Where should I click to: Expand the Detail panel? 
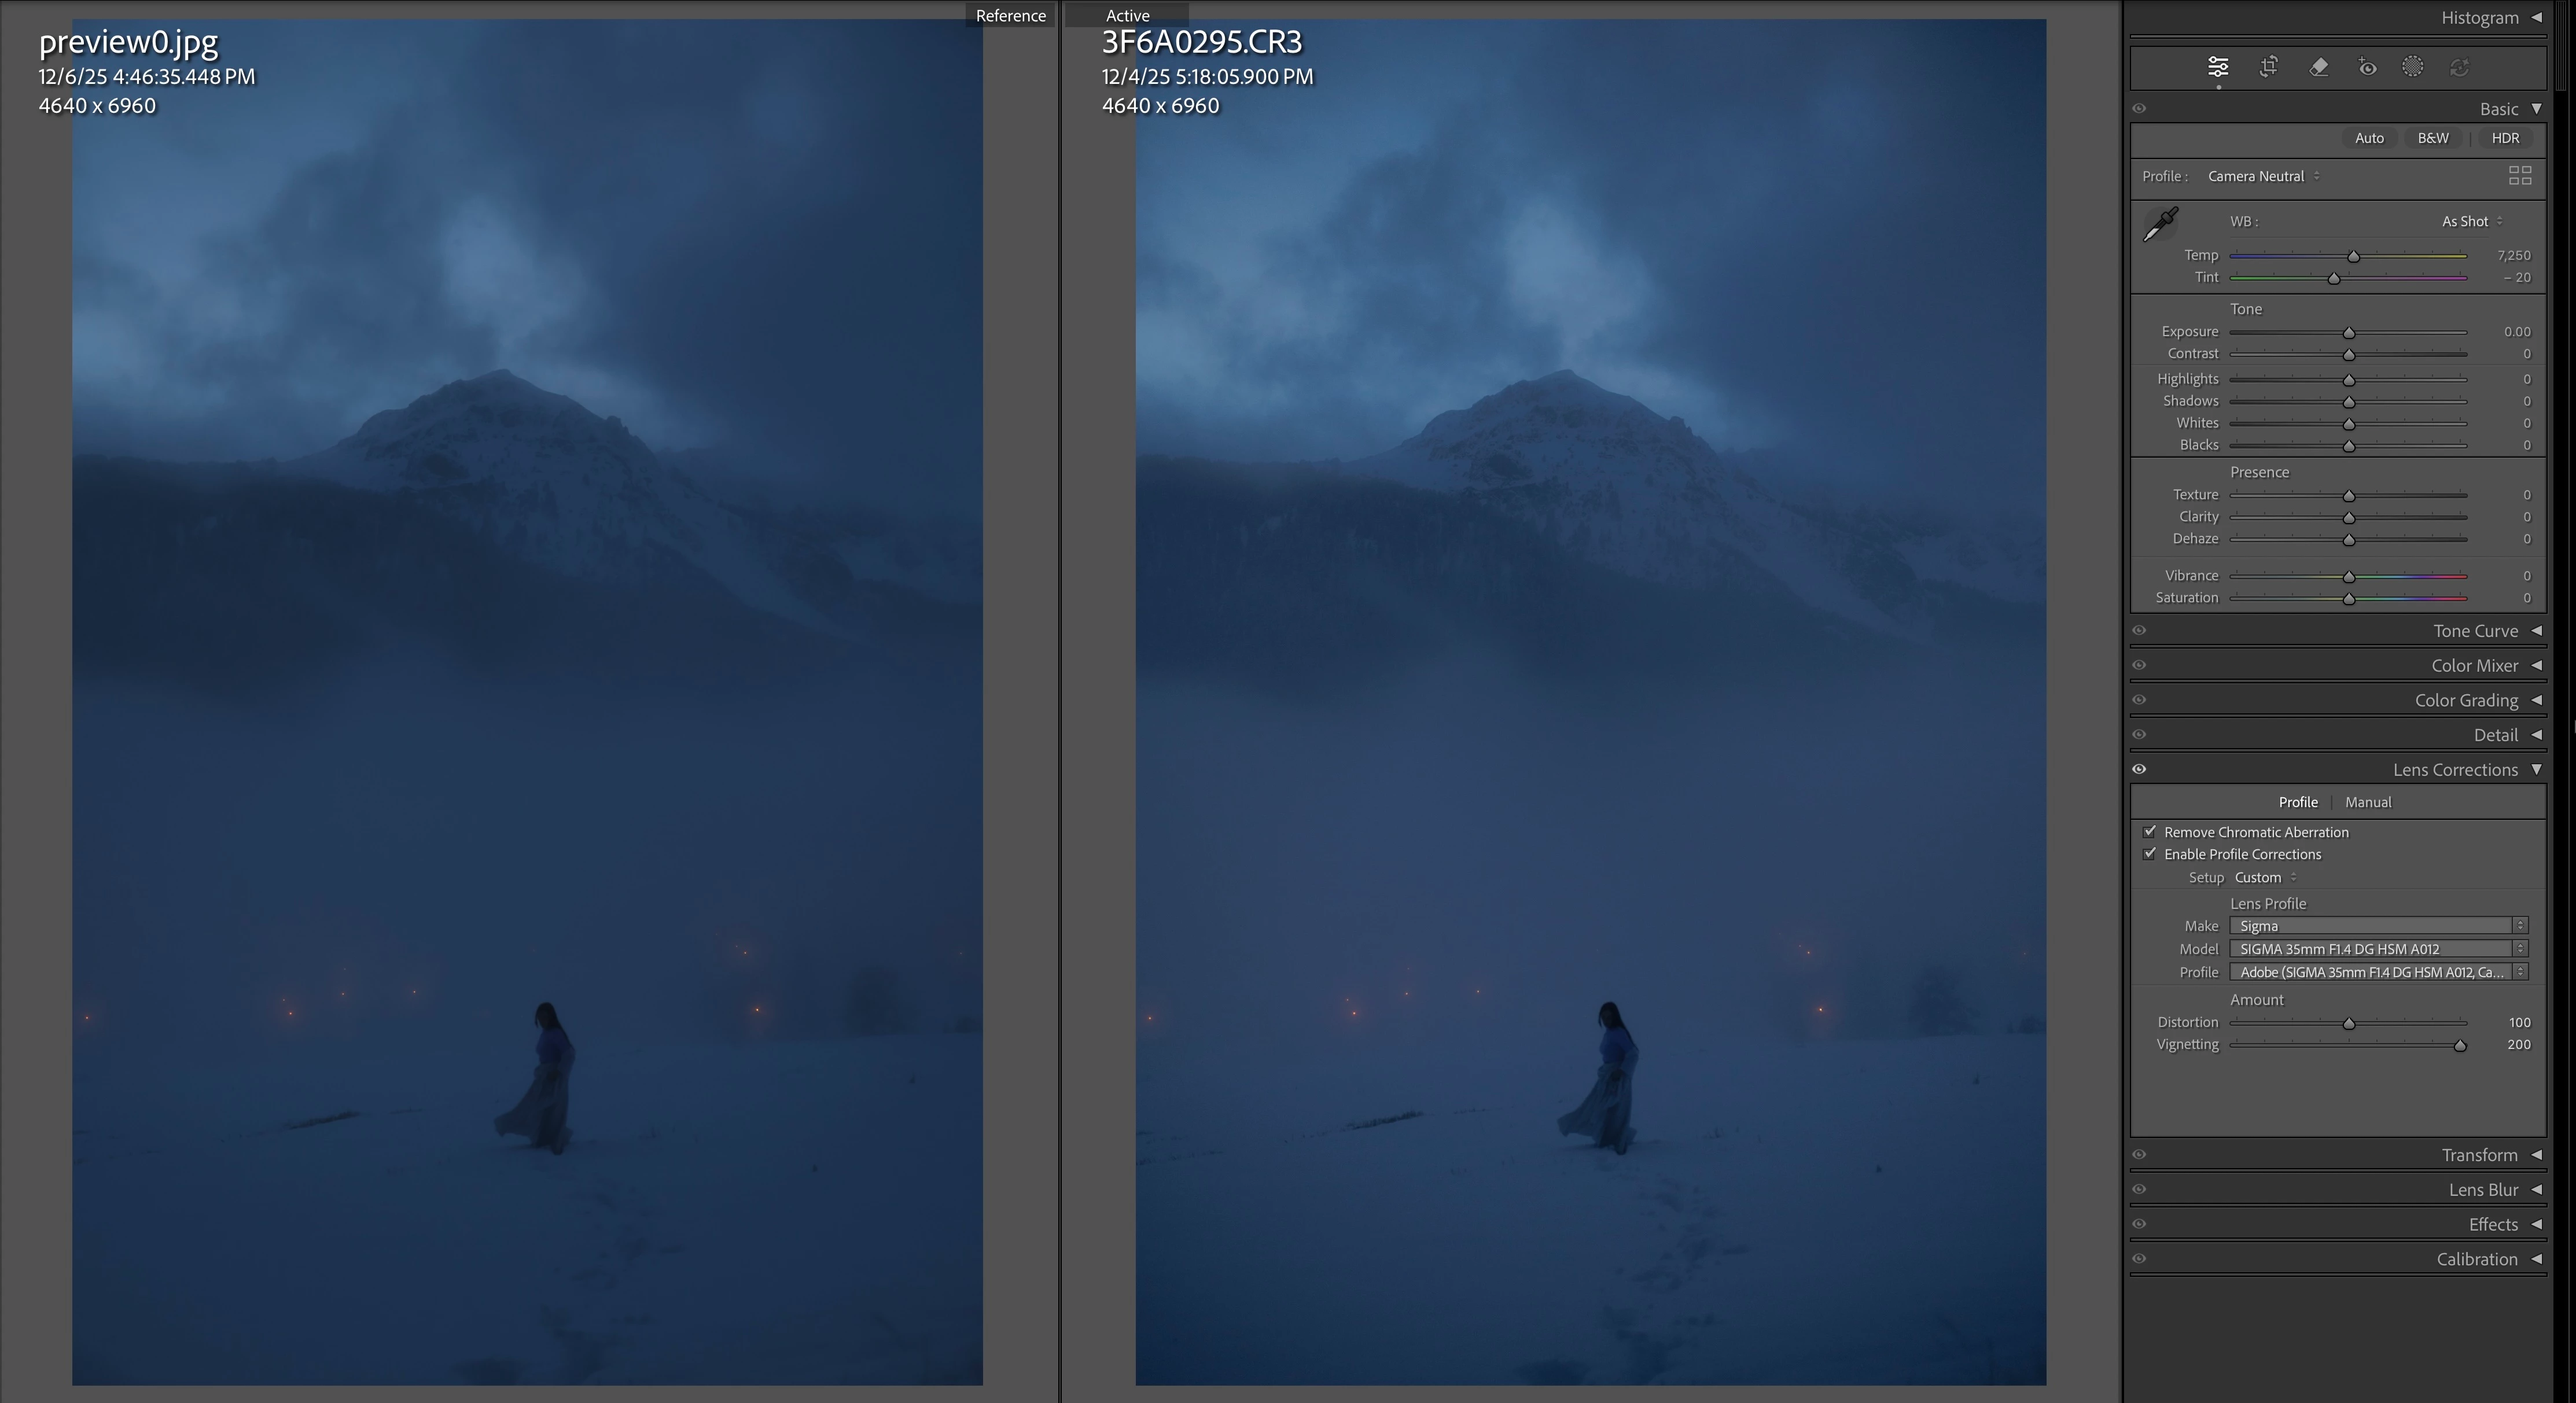pos(2536,734)
